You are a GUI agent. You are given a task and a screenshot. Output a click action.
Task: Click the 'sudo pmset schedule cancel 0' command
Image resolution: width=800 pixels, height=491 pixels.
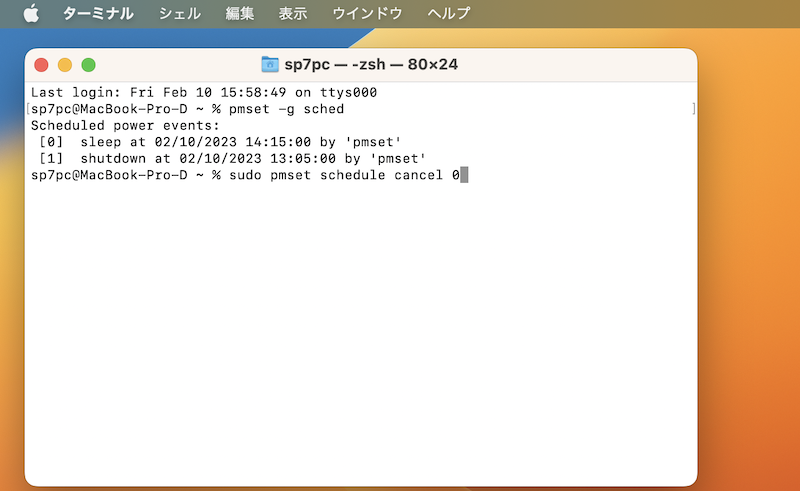(344, 175)
